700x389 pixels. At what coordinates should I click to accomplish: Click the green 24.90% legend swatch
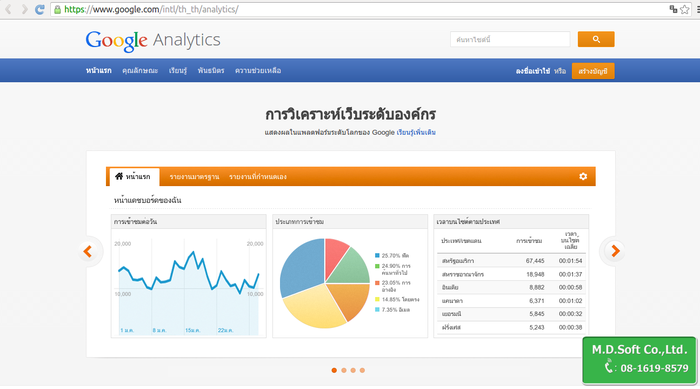click(x=377, y=266)
